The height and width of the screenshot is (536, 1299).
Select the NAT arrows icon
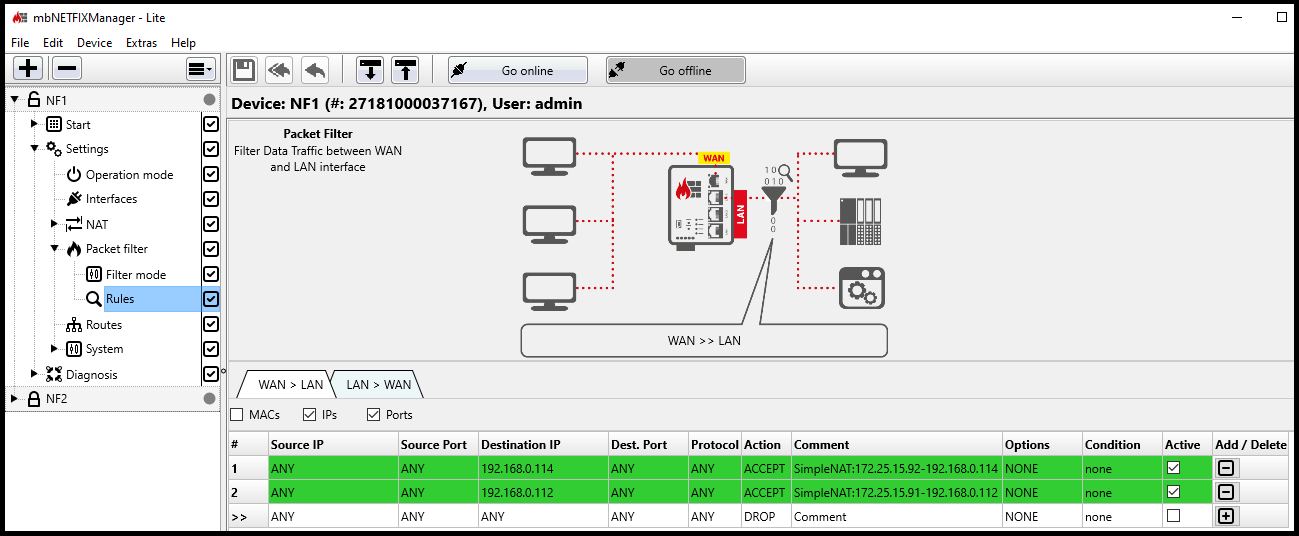[74, 224]
